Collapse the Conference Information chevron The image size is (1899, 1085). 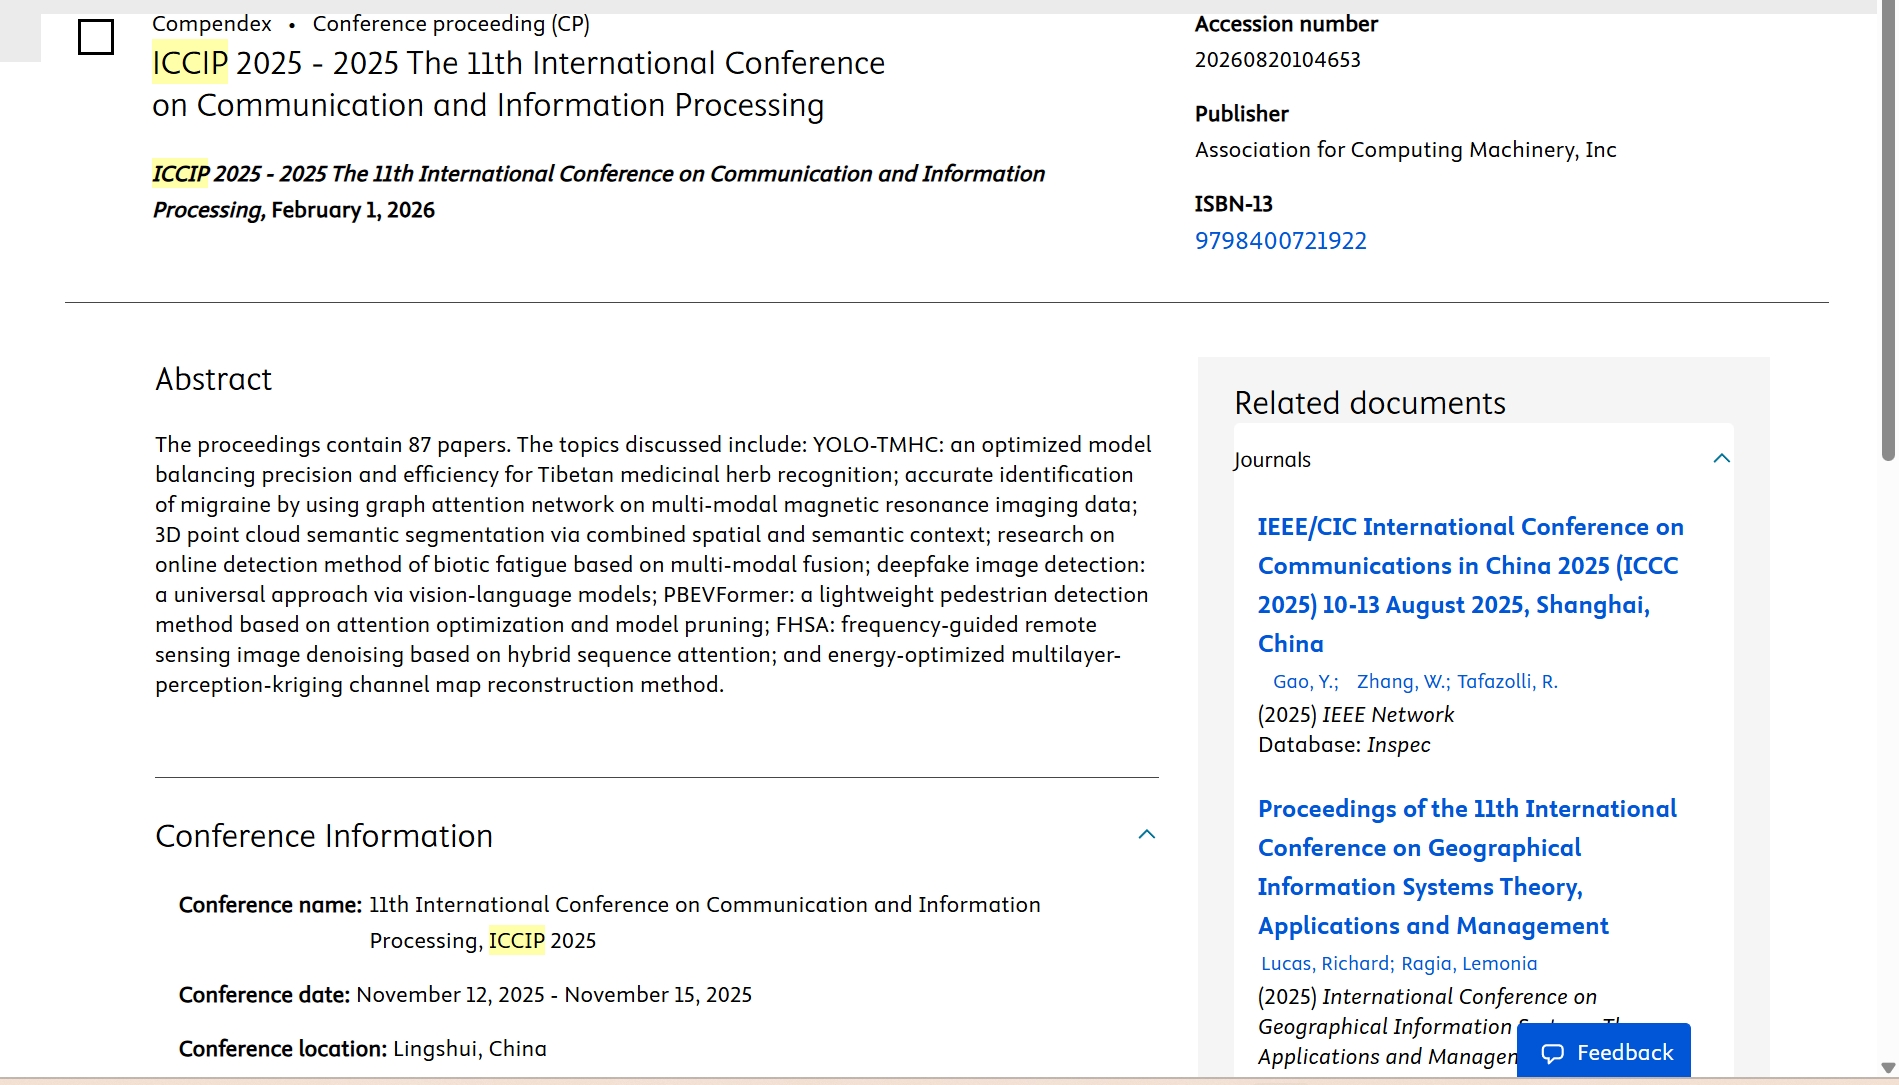coord(1146,835)
